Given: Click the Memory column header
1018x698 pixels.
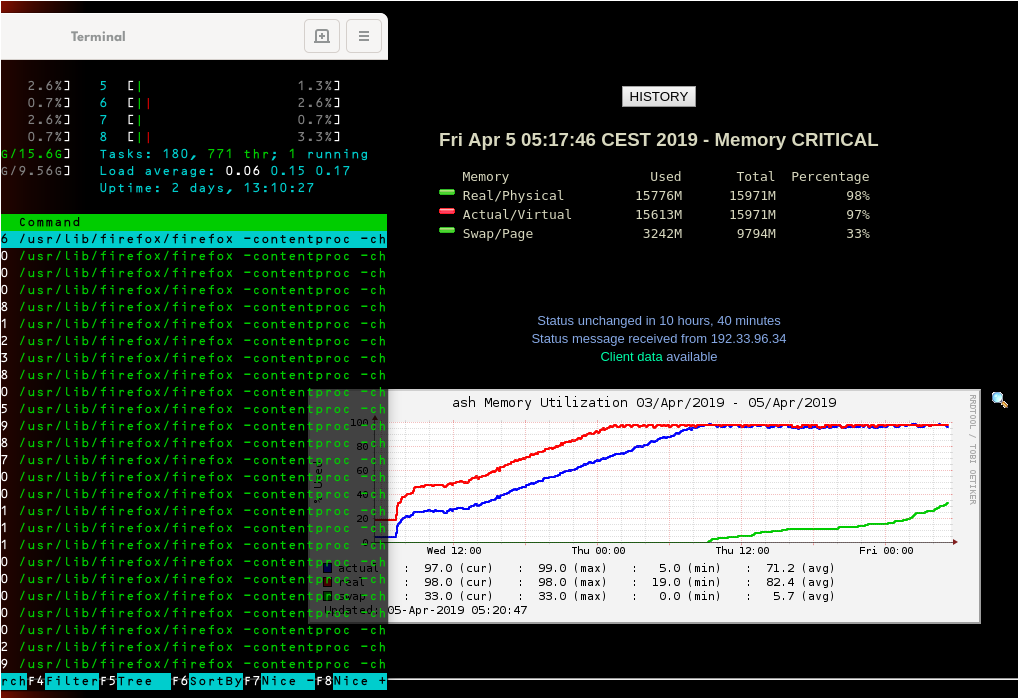Looking at the screenshot, I should tap(486, 177).
